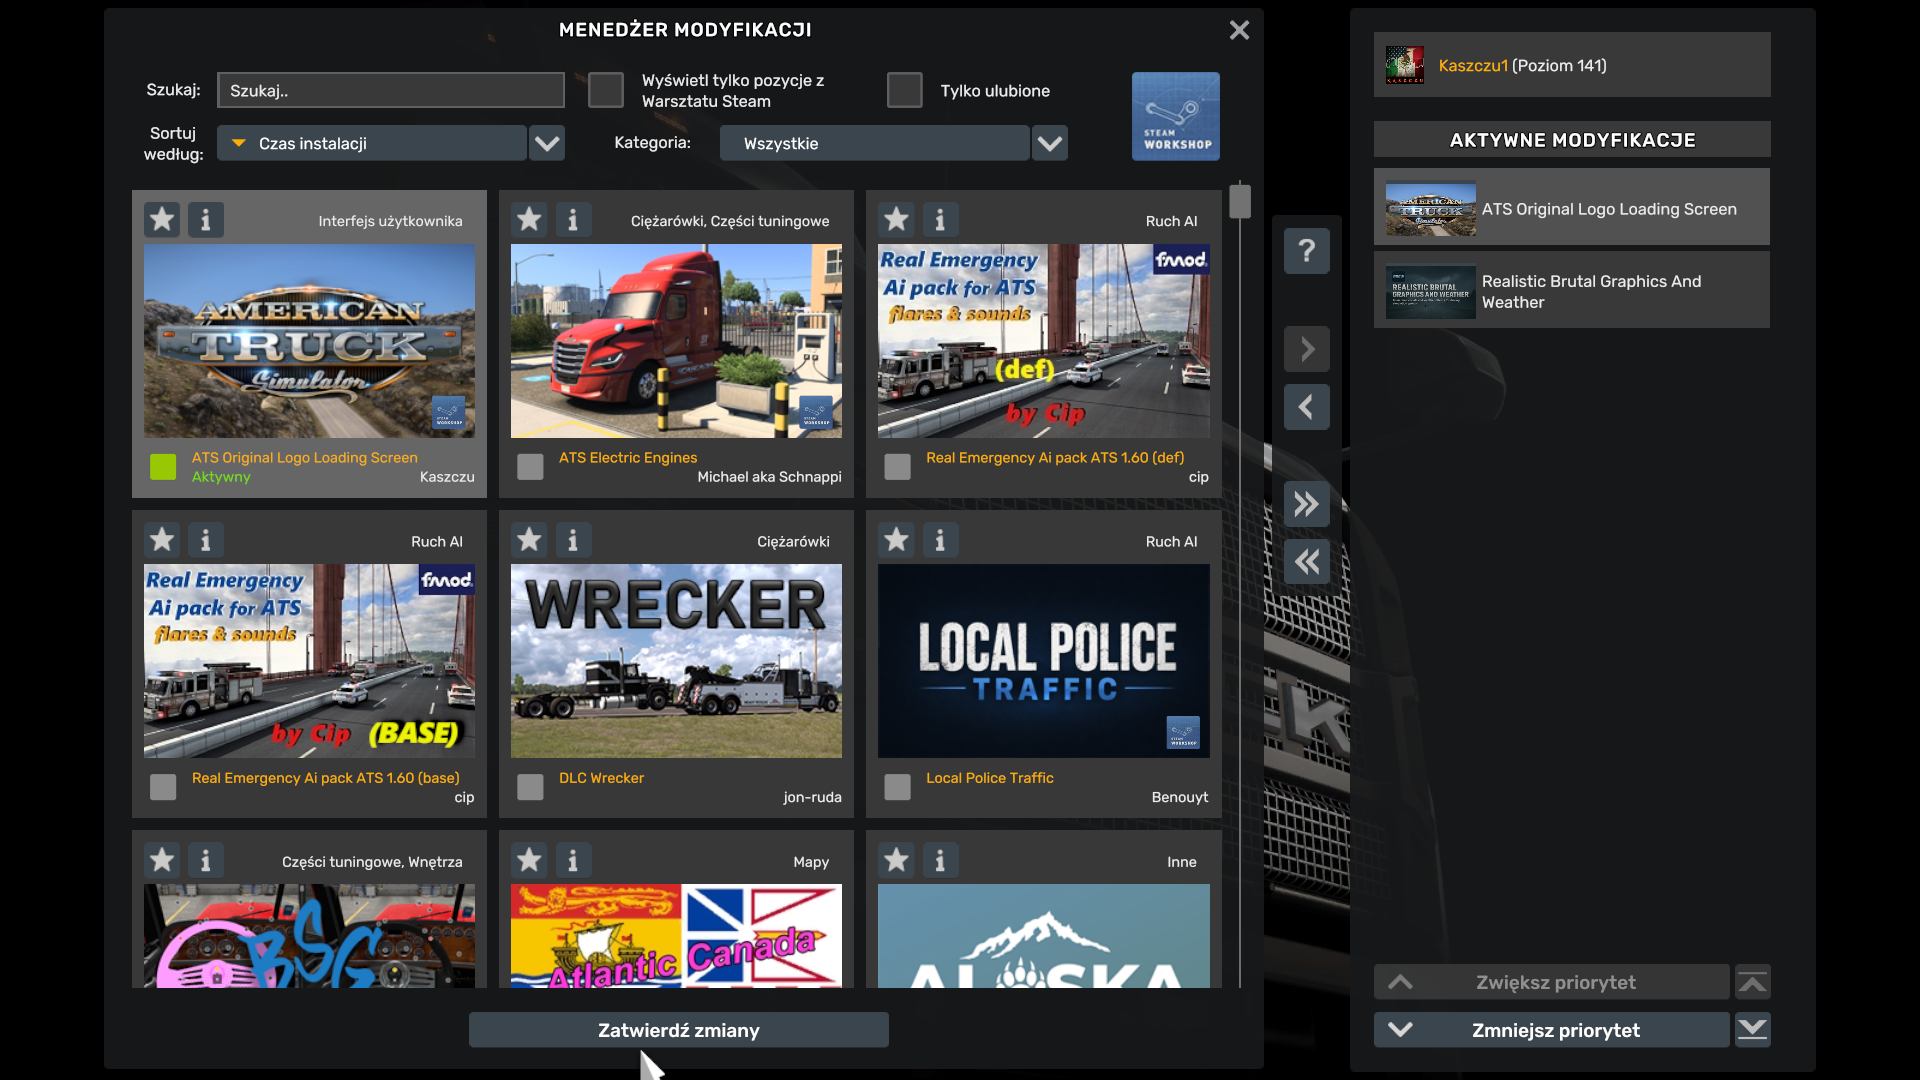Open Kaszczu1 player profile

click(1572, 65)
